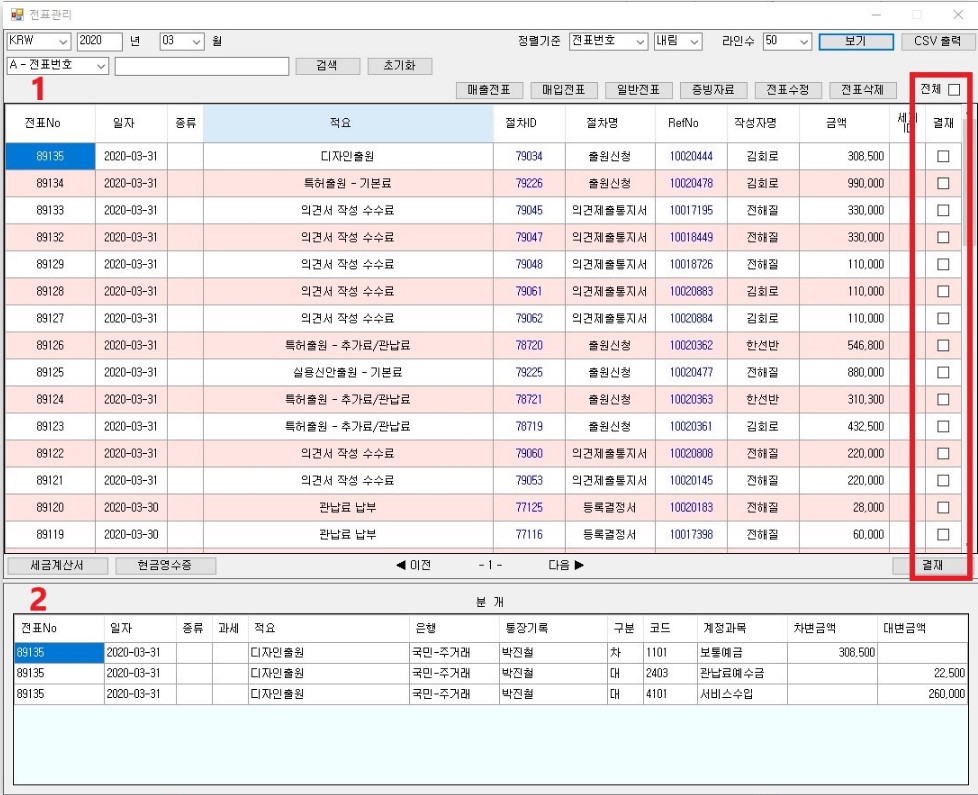This screenshot has width=978, height=795.
Task: Reset the search with the 초기화 button
Action: tap(400, 65)
